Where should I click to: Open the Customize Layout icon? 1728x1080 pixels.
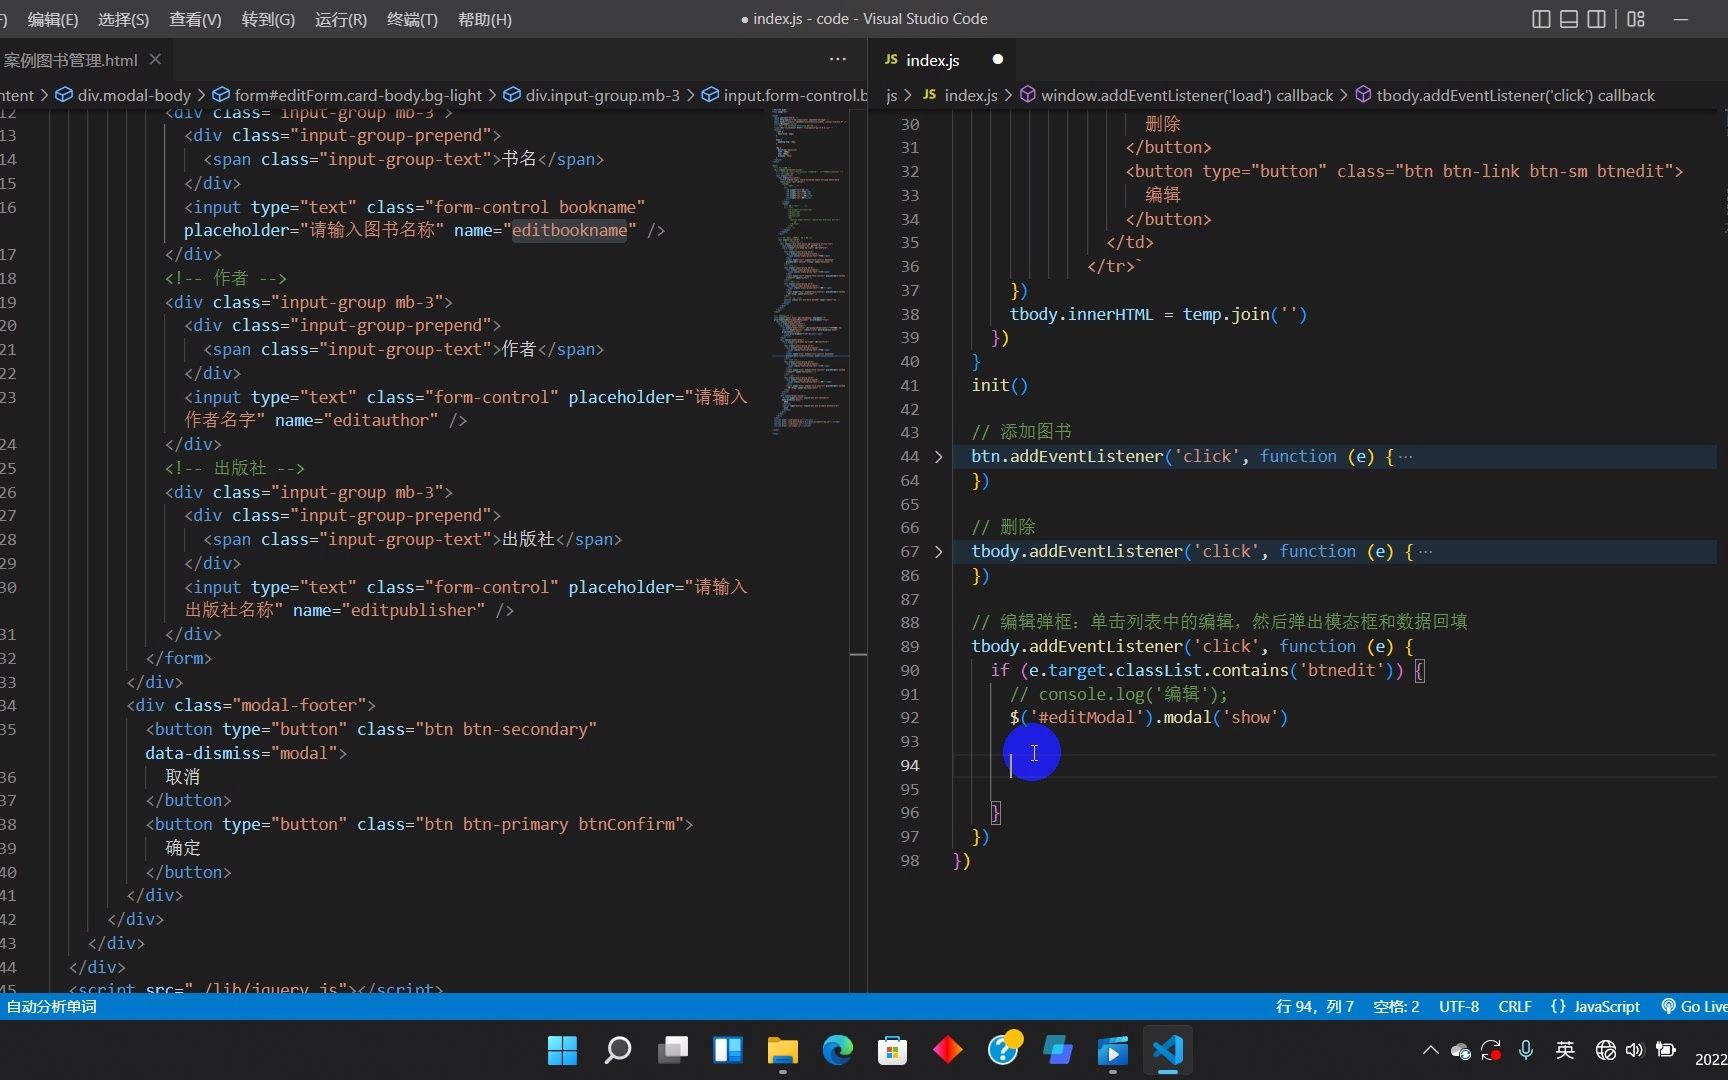[x=1636, y=19]
